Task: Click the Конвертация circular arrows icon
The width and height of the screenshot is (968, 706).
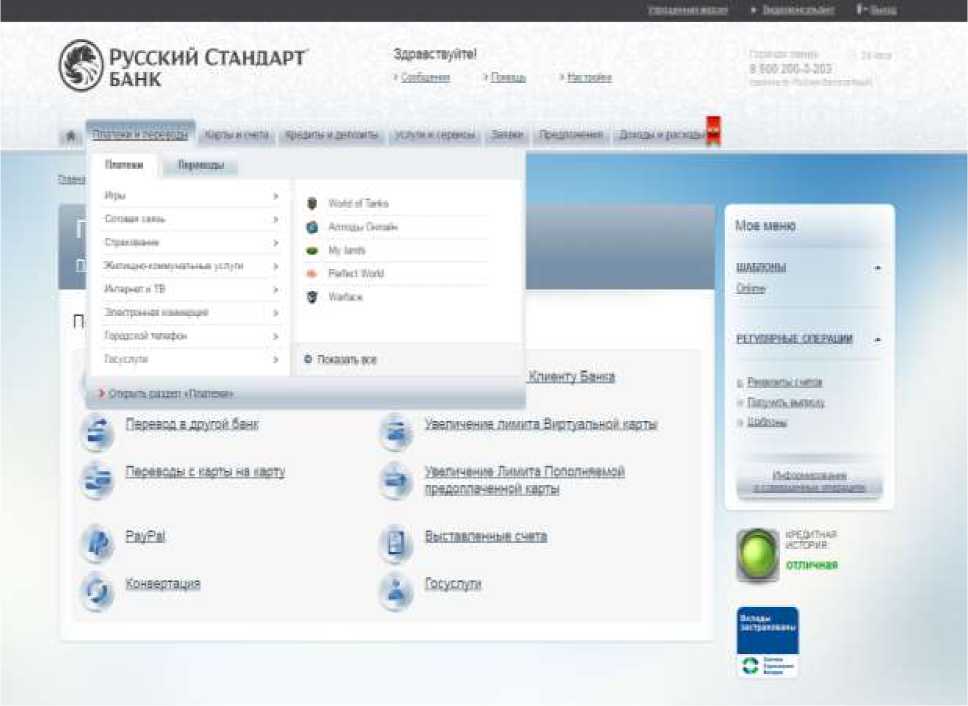Action: (98, 591)
